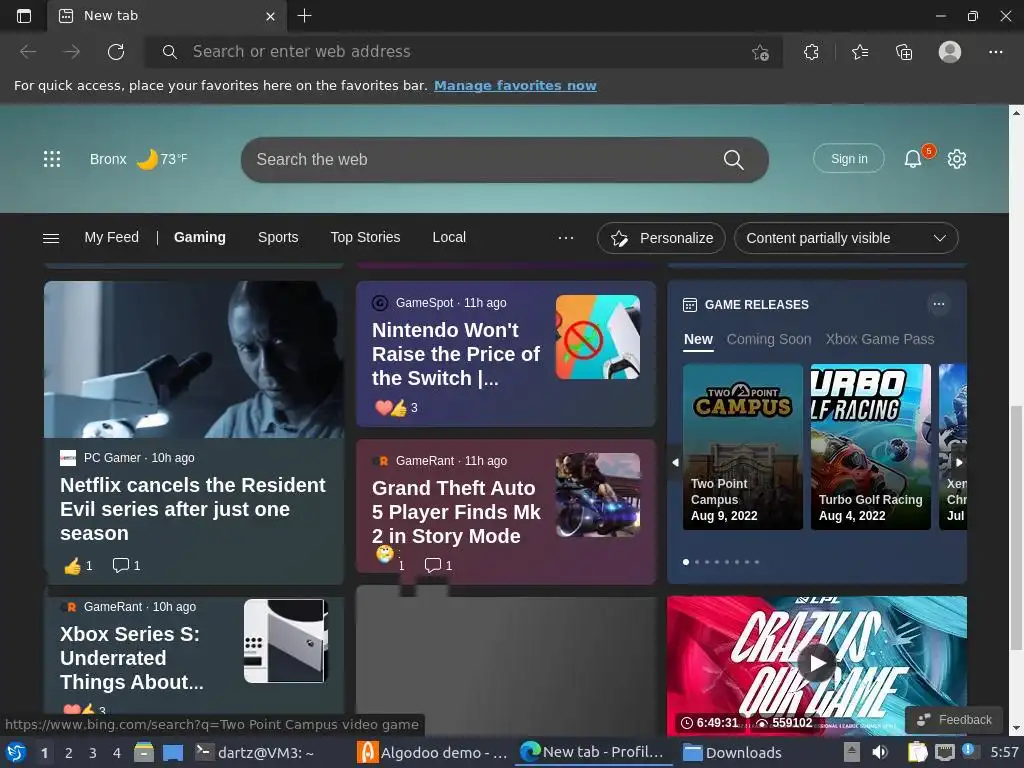Screen dimensions: 1024x768
Task: Switch to Algodoo demo taskbar window
Action: point(432,753)
